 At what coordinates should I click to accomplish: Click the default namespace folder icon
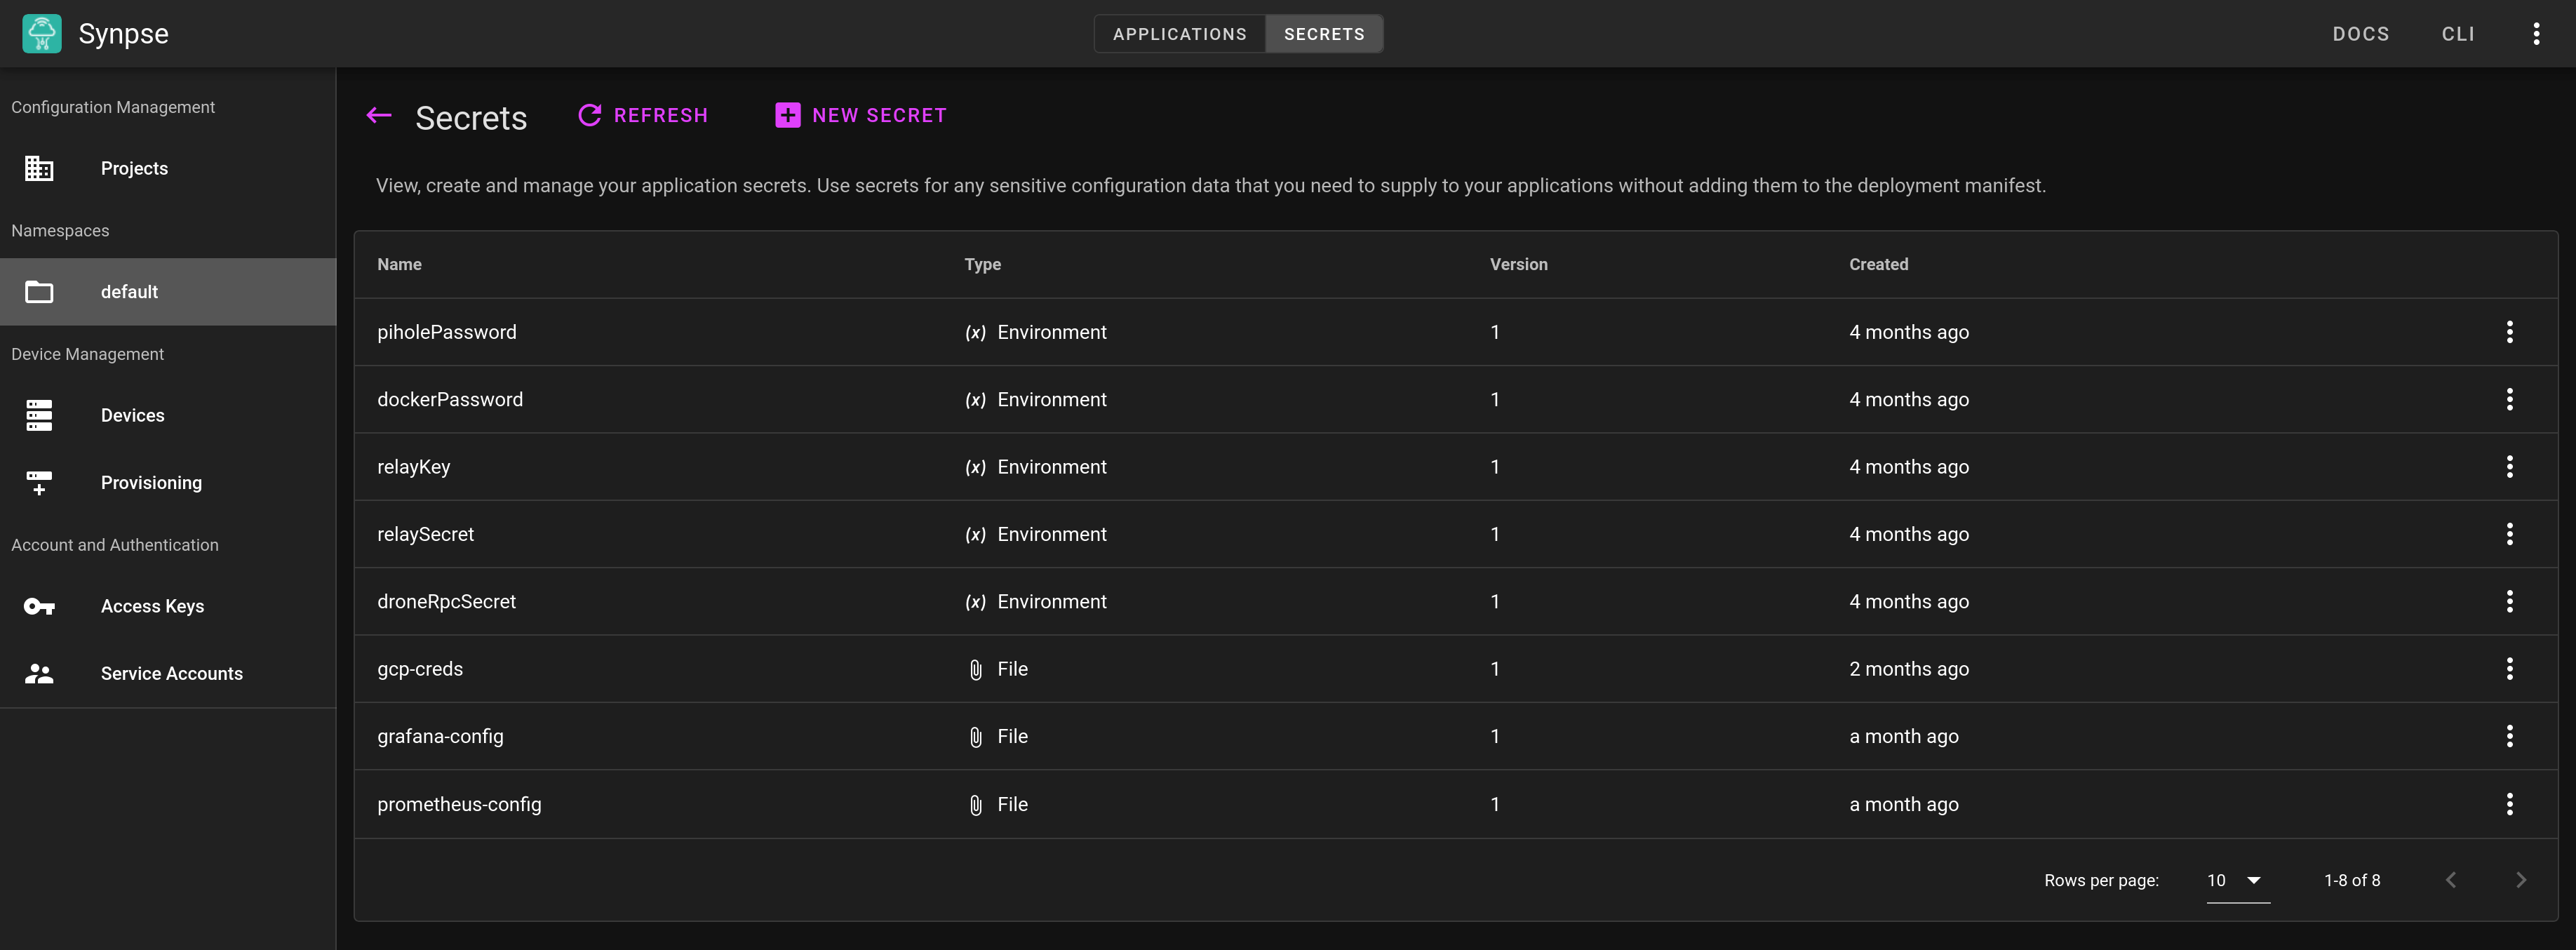pyautogui.click(x=39, y=292)
